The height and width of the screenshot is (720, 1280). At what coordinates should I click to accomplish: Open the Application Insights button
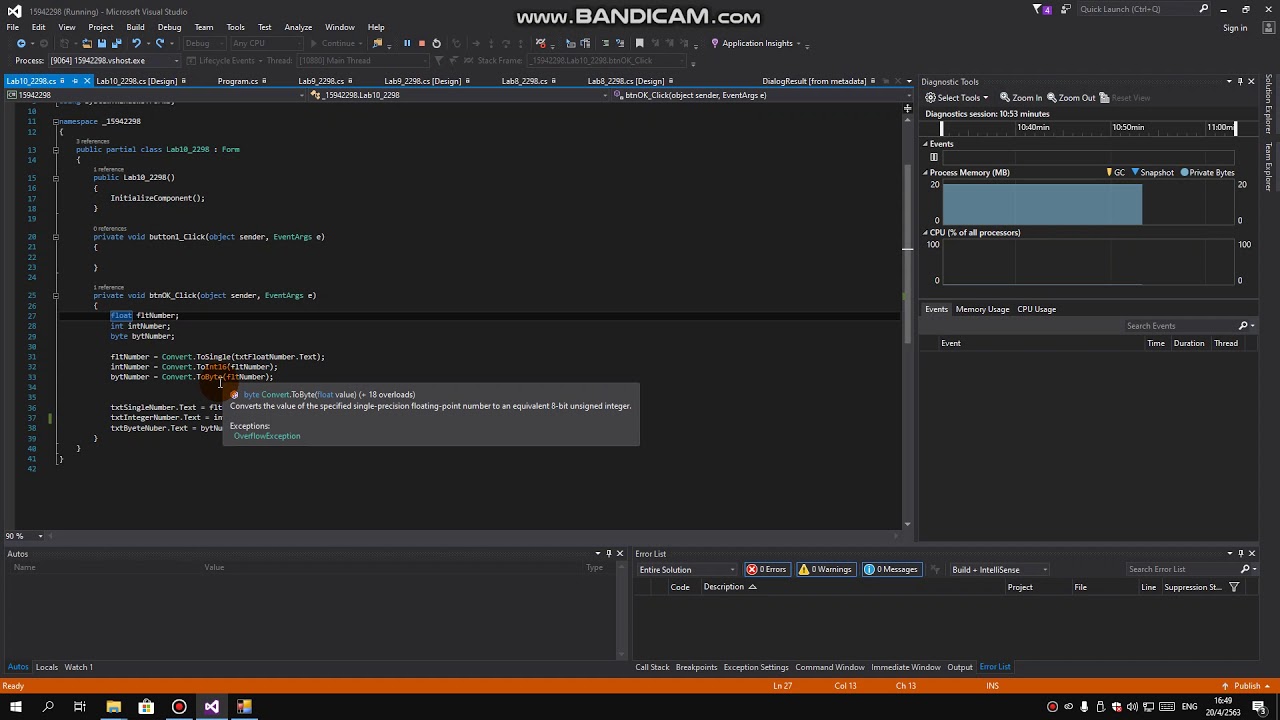[x=757, y=43]
